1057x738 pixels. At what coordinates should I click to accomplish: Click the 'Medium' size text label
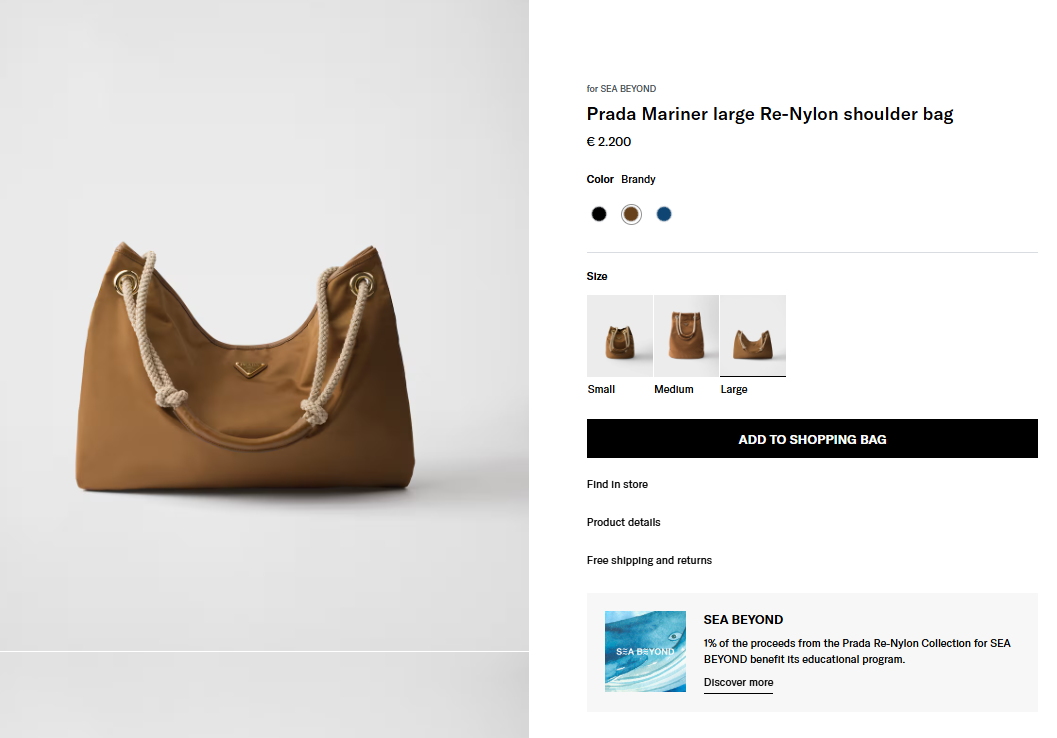coord(674,389)
